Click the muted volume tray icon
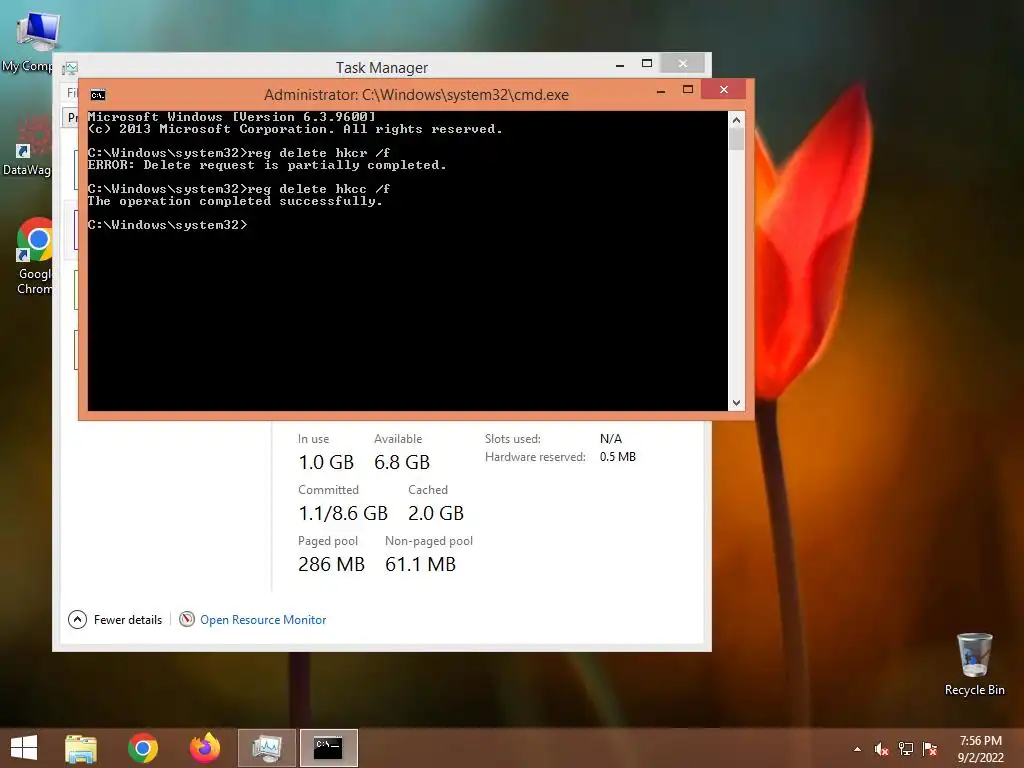Viewport: 1024px width, 768px height. [x=881, y=749]
